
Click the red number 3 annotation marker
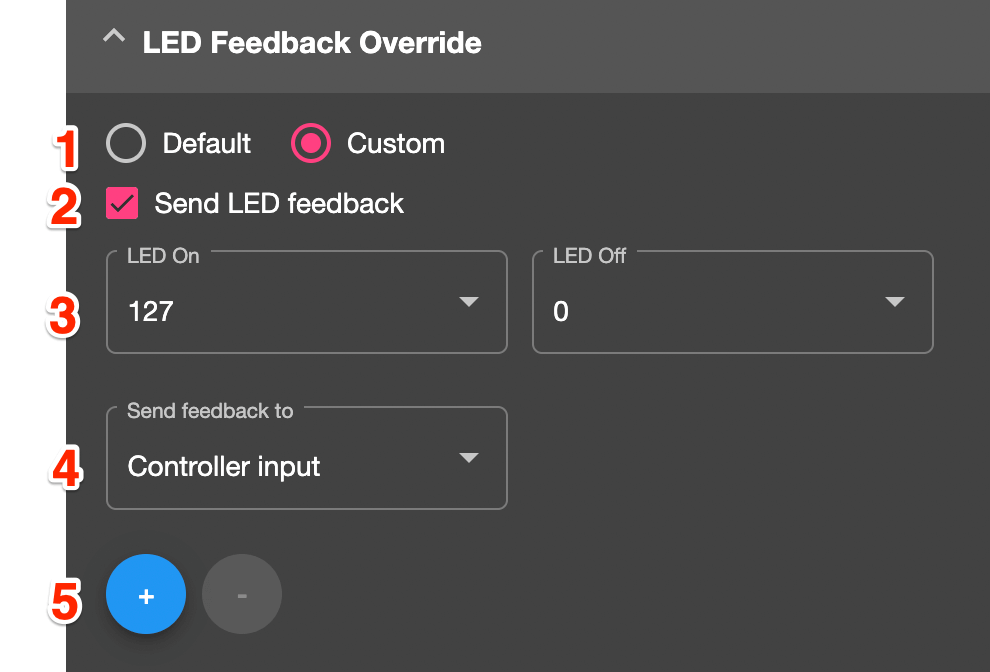pos(64,315)
